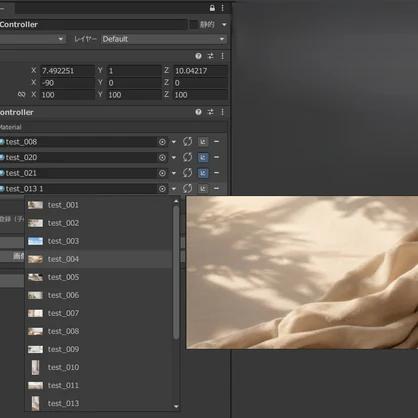Click refresh icon in test_013 1 row
This screenshot has width=418, height=418.
coord(187,189)
